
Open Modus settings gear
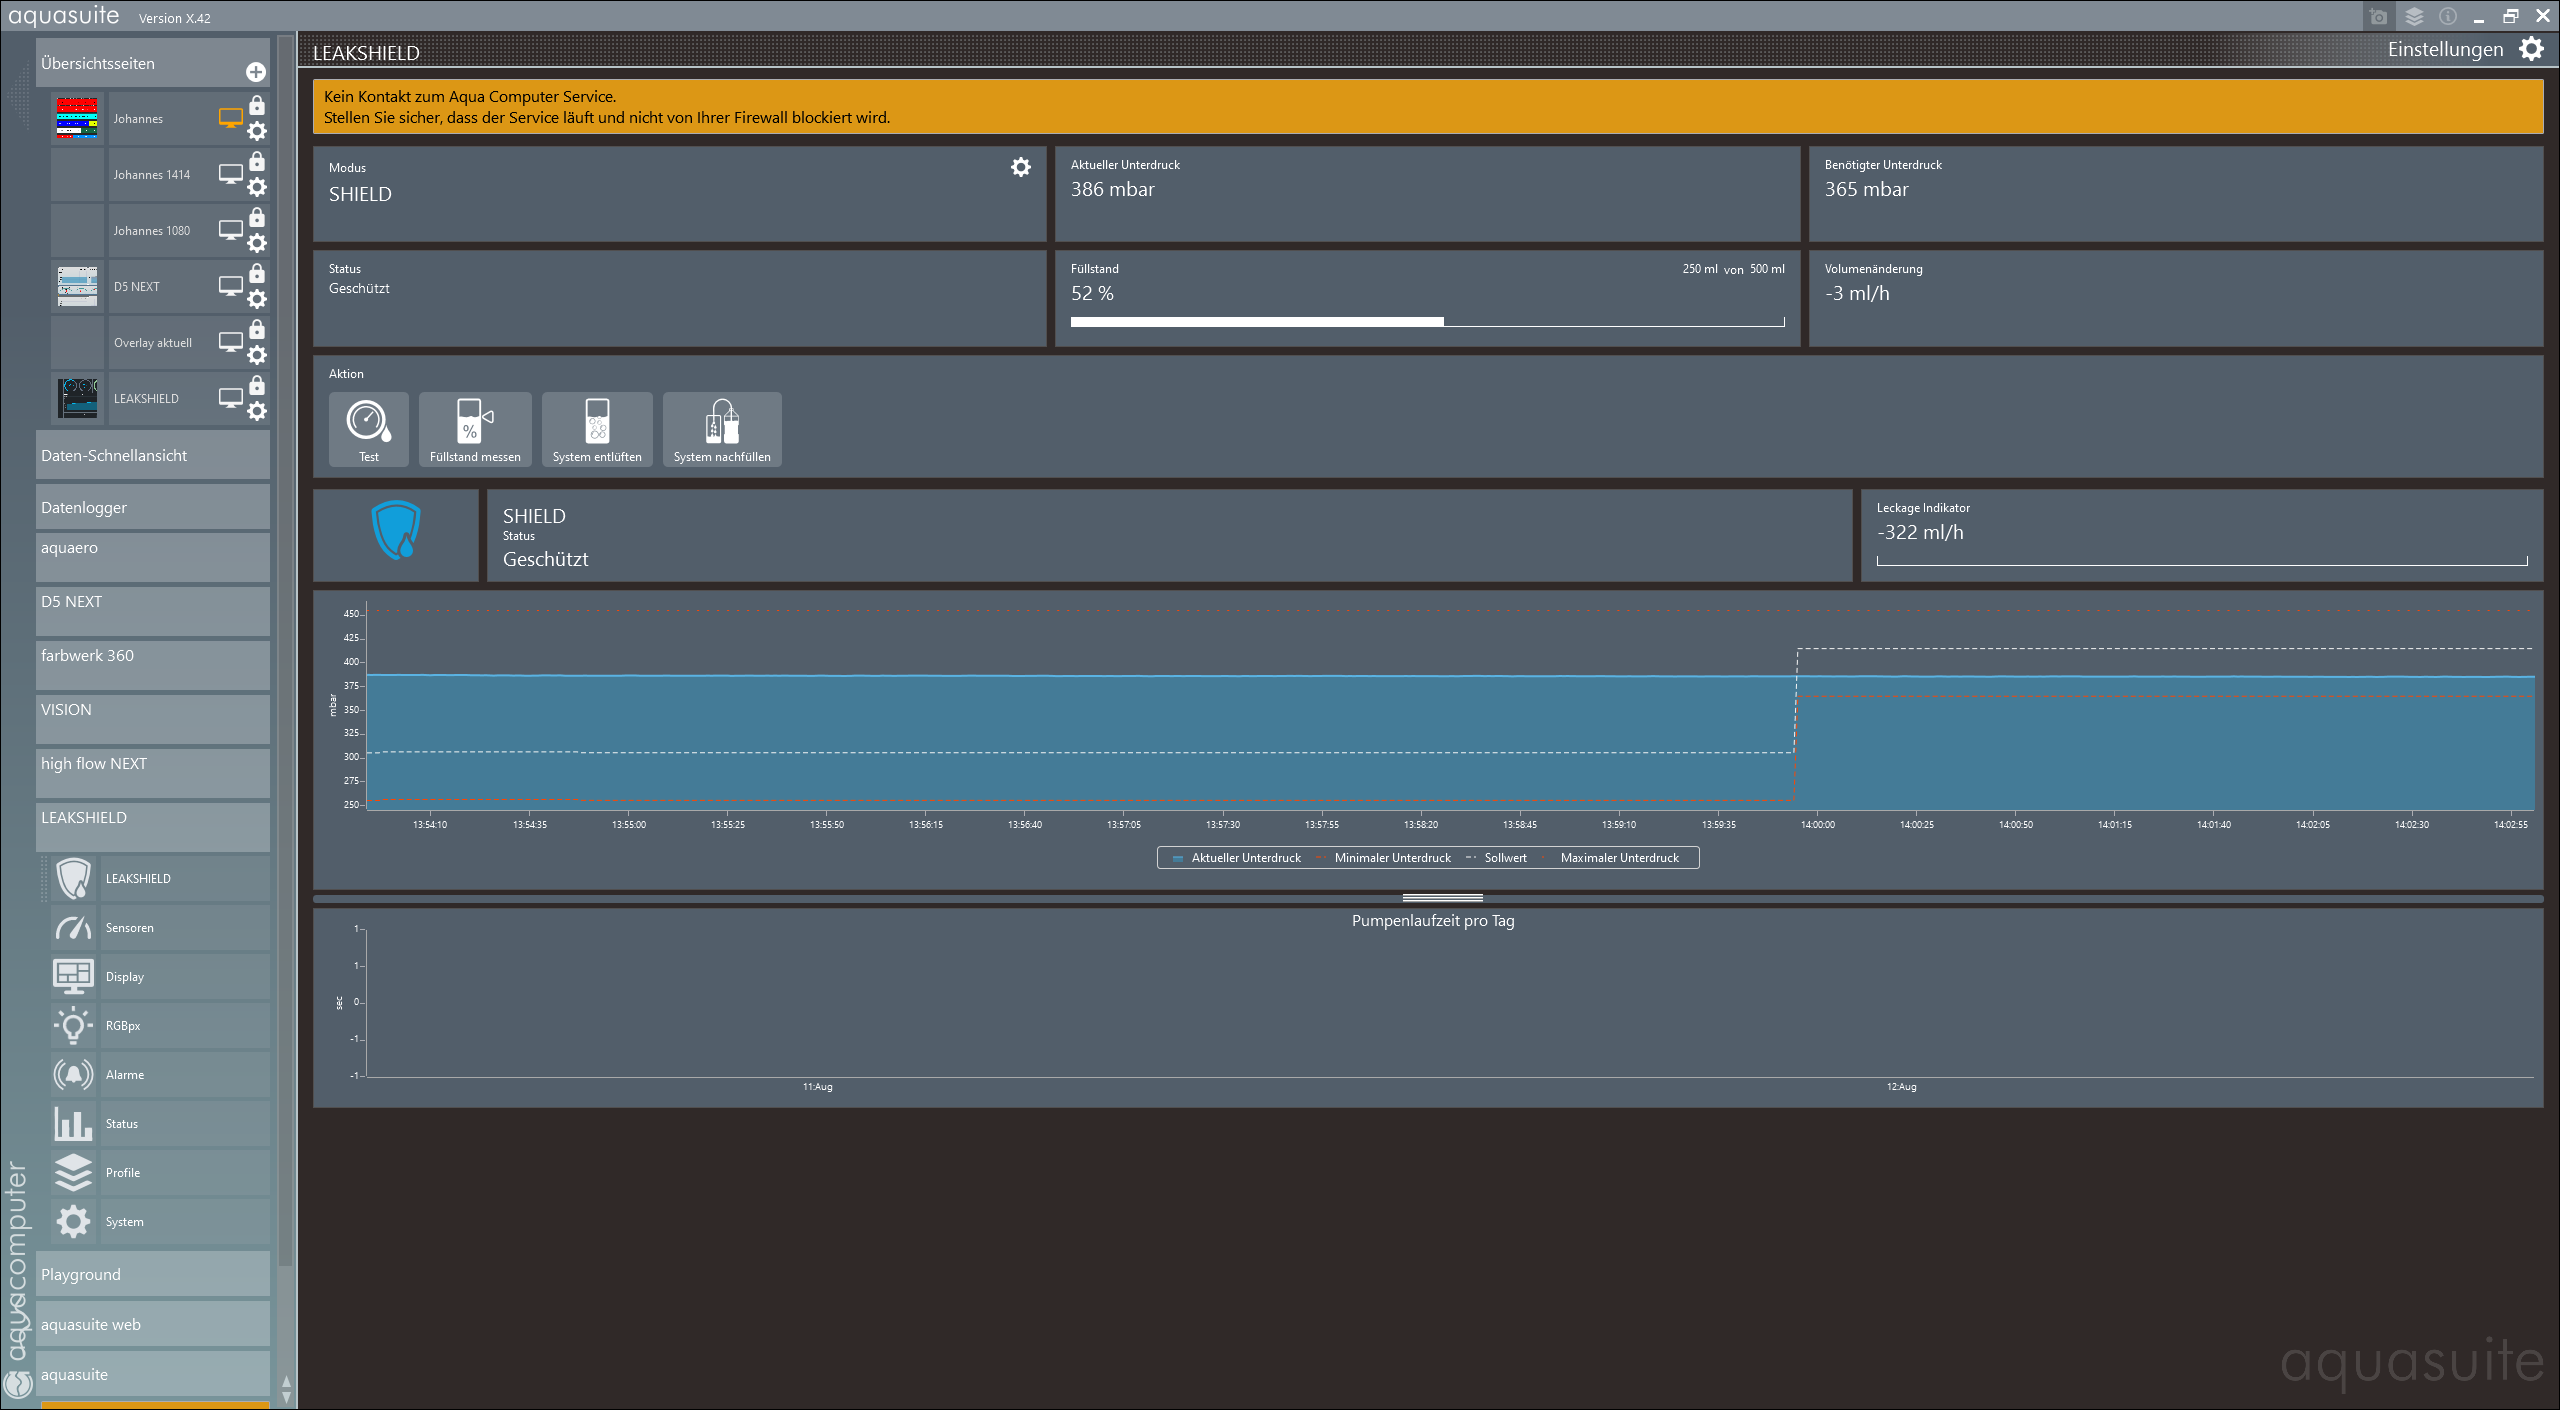[1020, 167]
